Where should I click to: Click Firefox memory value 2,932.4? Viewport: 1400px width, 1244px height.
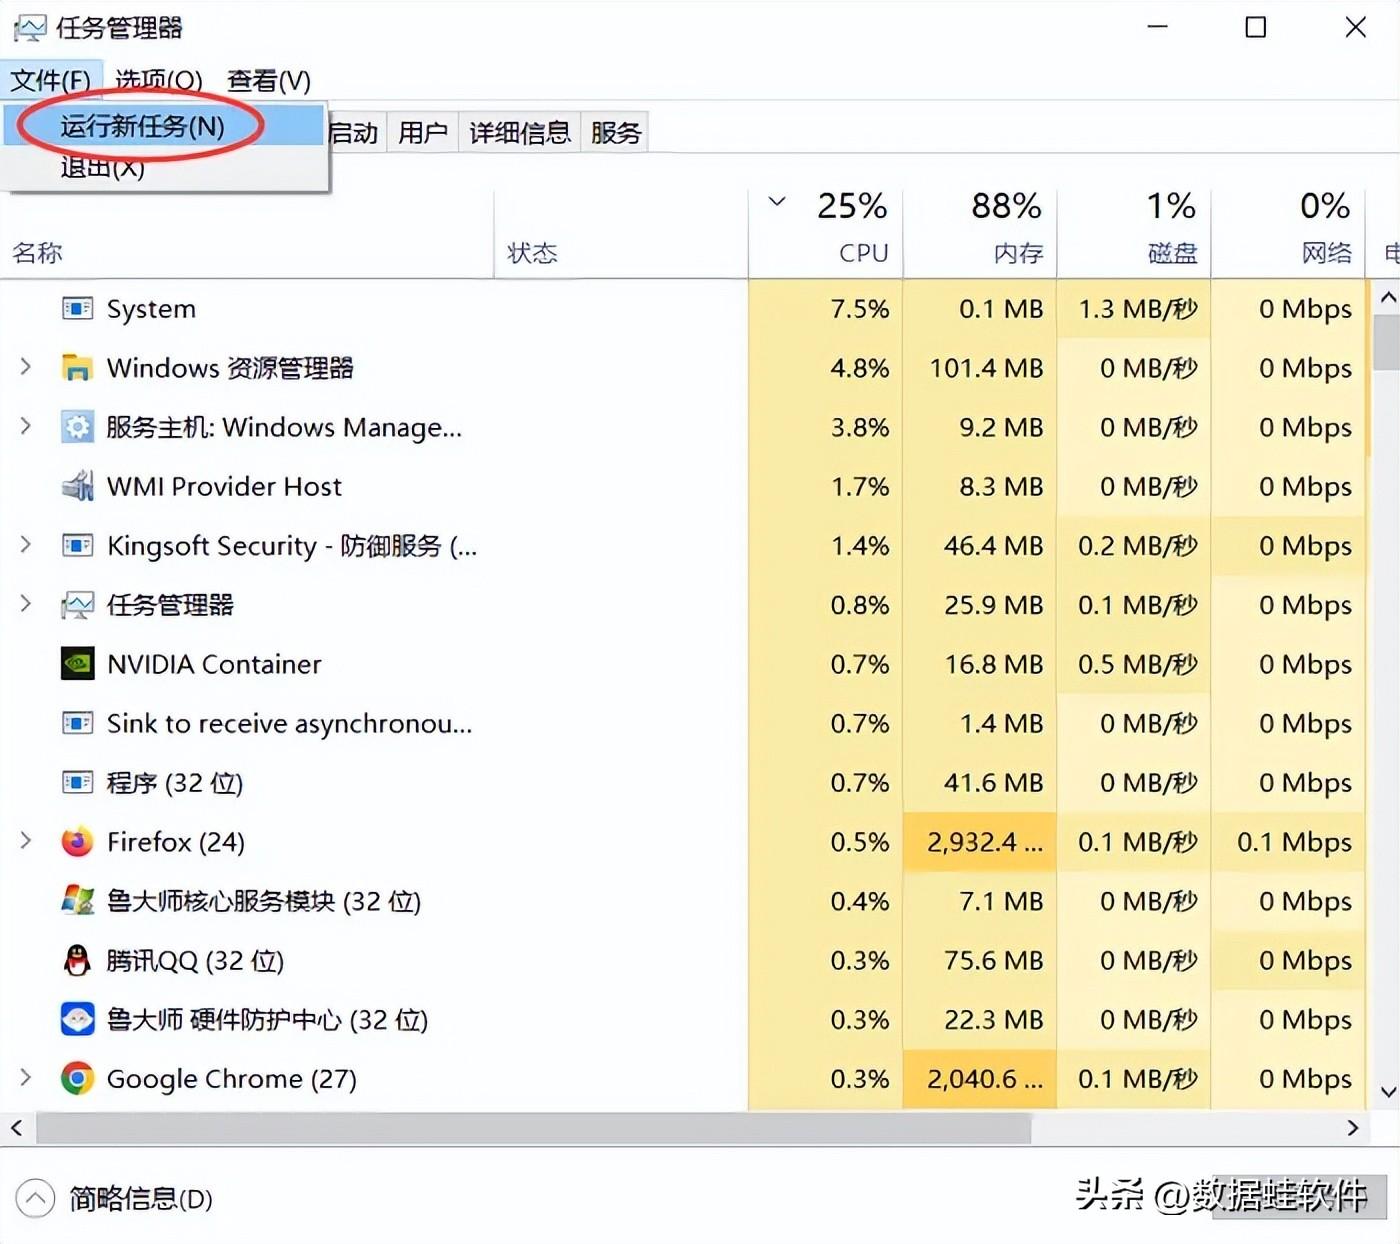pos(980,842)
